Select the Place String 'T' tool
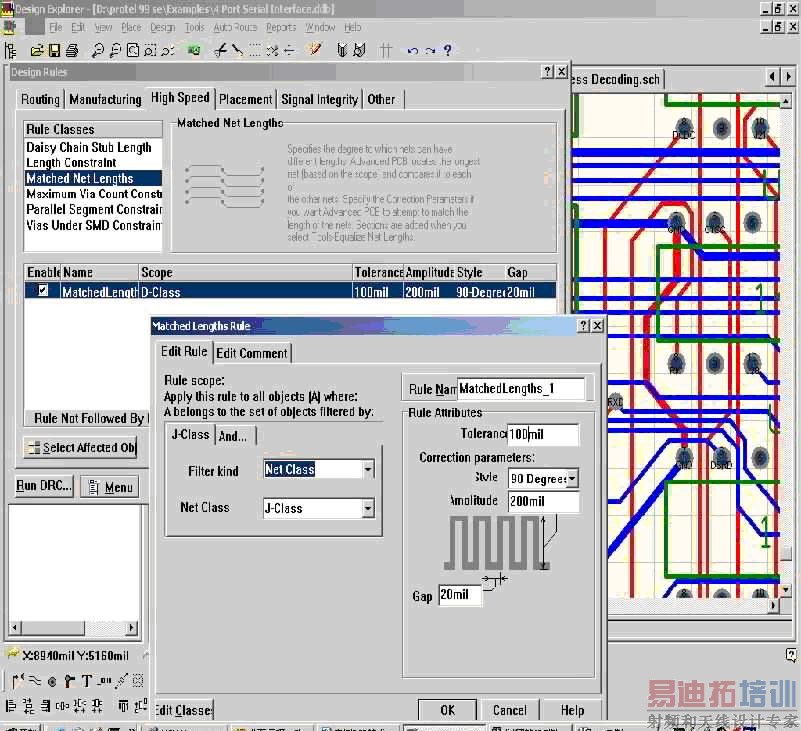This screenshot has height=731, width=801. [x=87, y=682]
